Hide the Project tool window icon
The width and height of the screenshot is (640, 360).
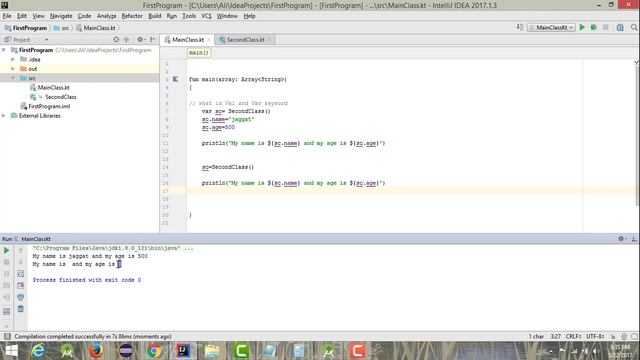tap(153, 40)
